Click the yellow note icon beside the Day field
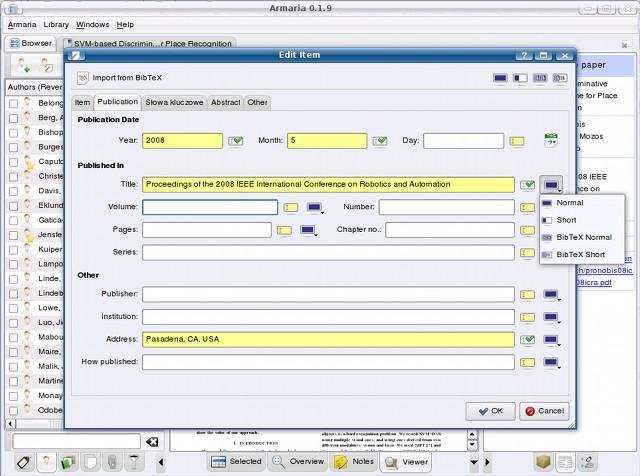Viewport: 640px width, 476px height. pos(516,141)
